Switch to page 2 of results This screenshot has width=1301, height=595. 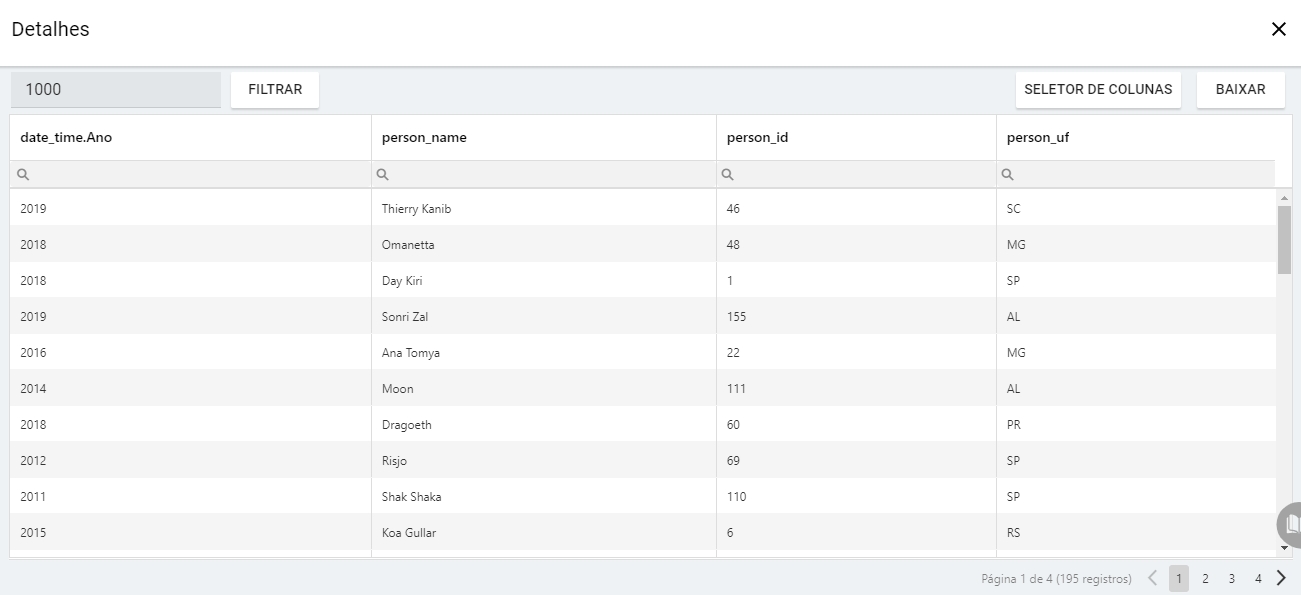click(1206, 579)
